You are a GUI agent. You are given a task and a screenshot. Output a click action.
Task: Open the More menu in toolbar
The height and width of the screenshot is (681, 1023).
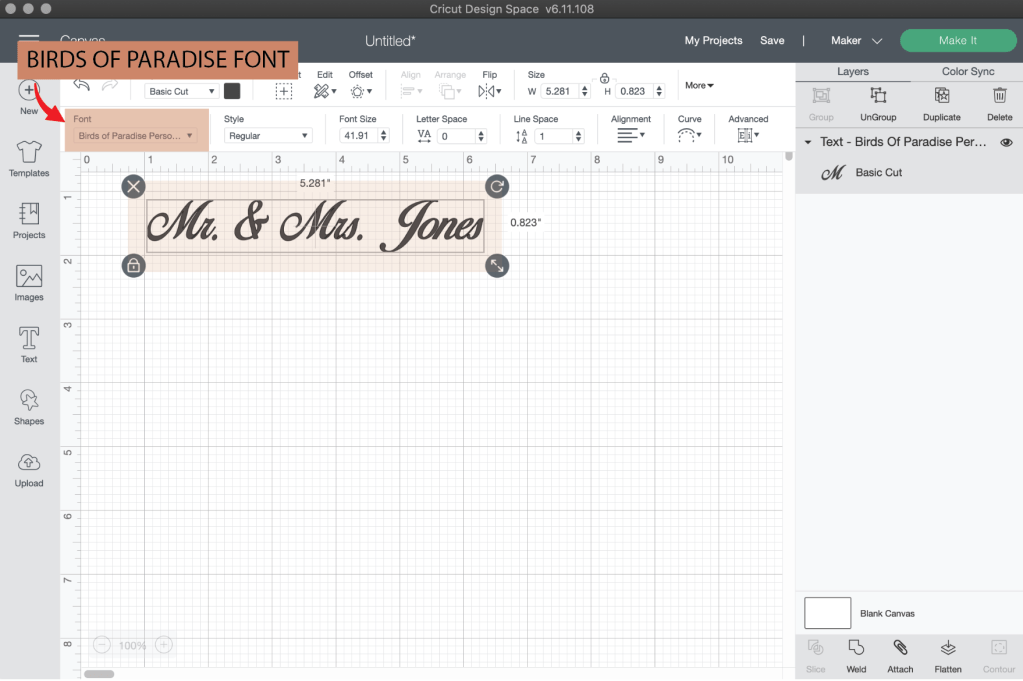coord(699,86)
